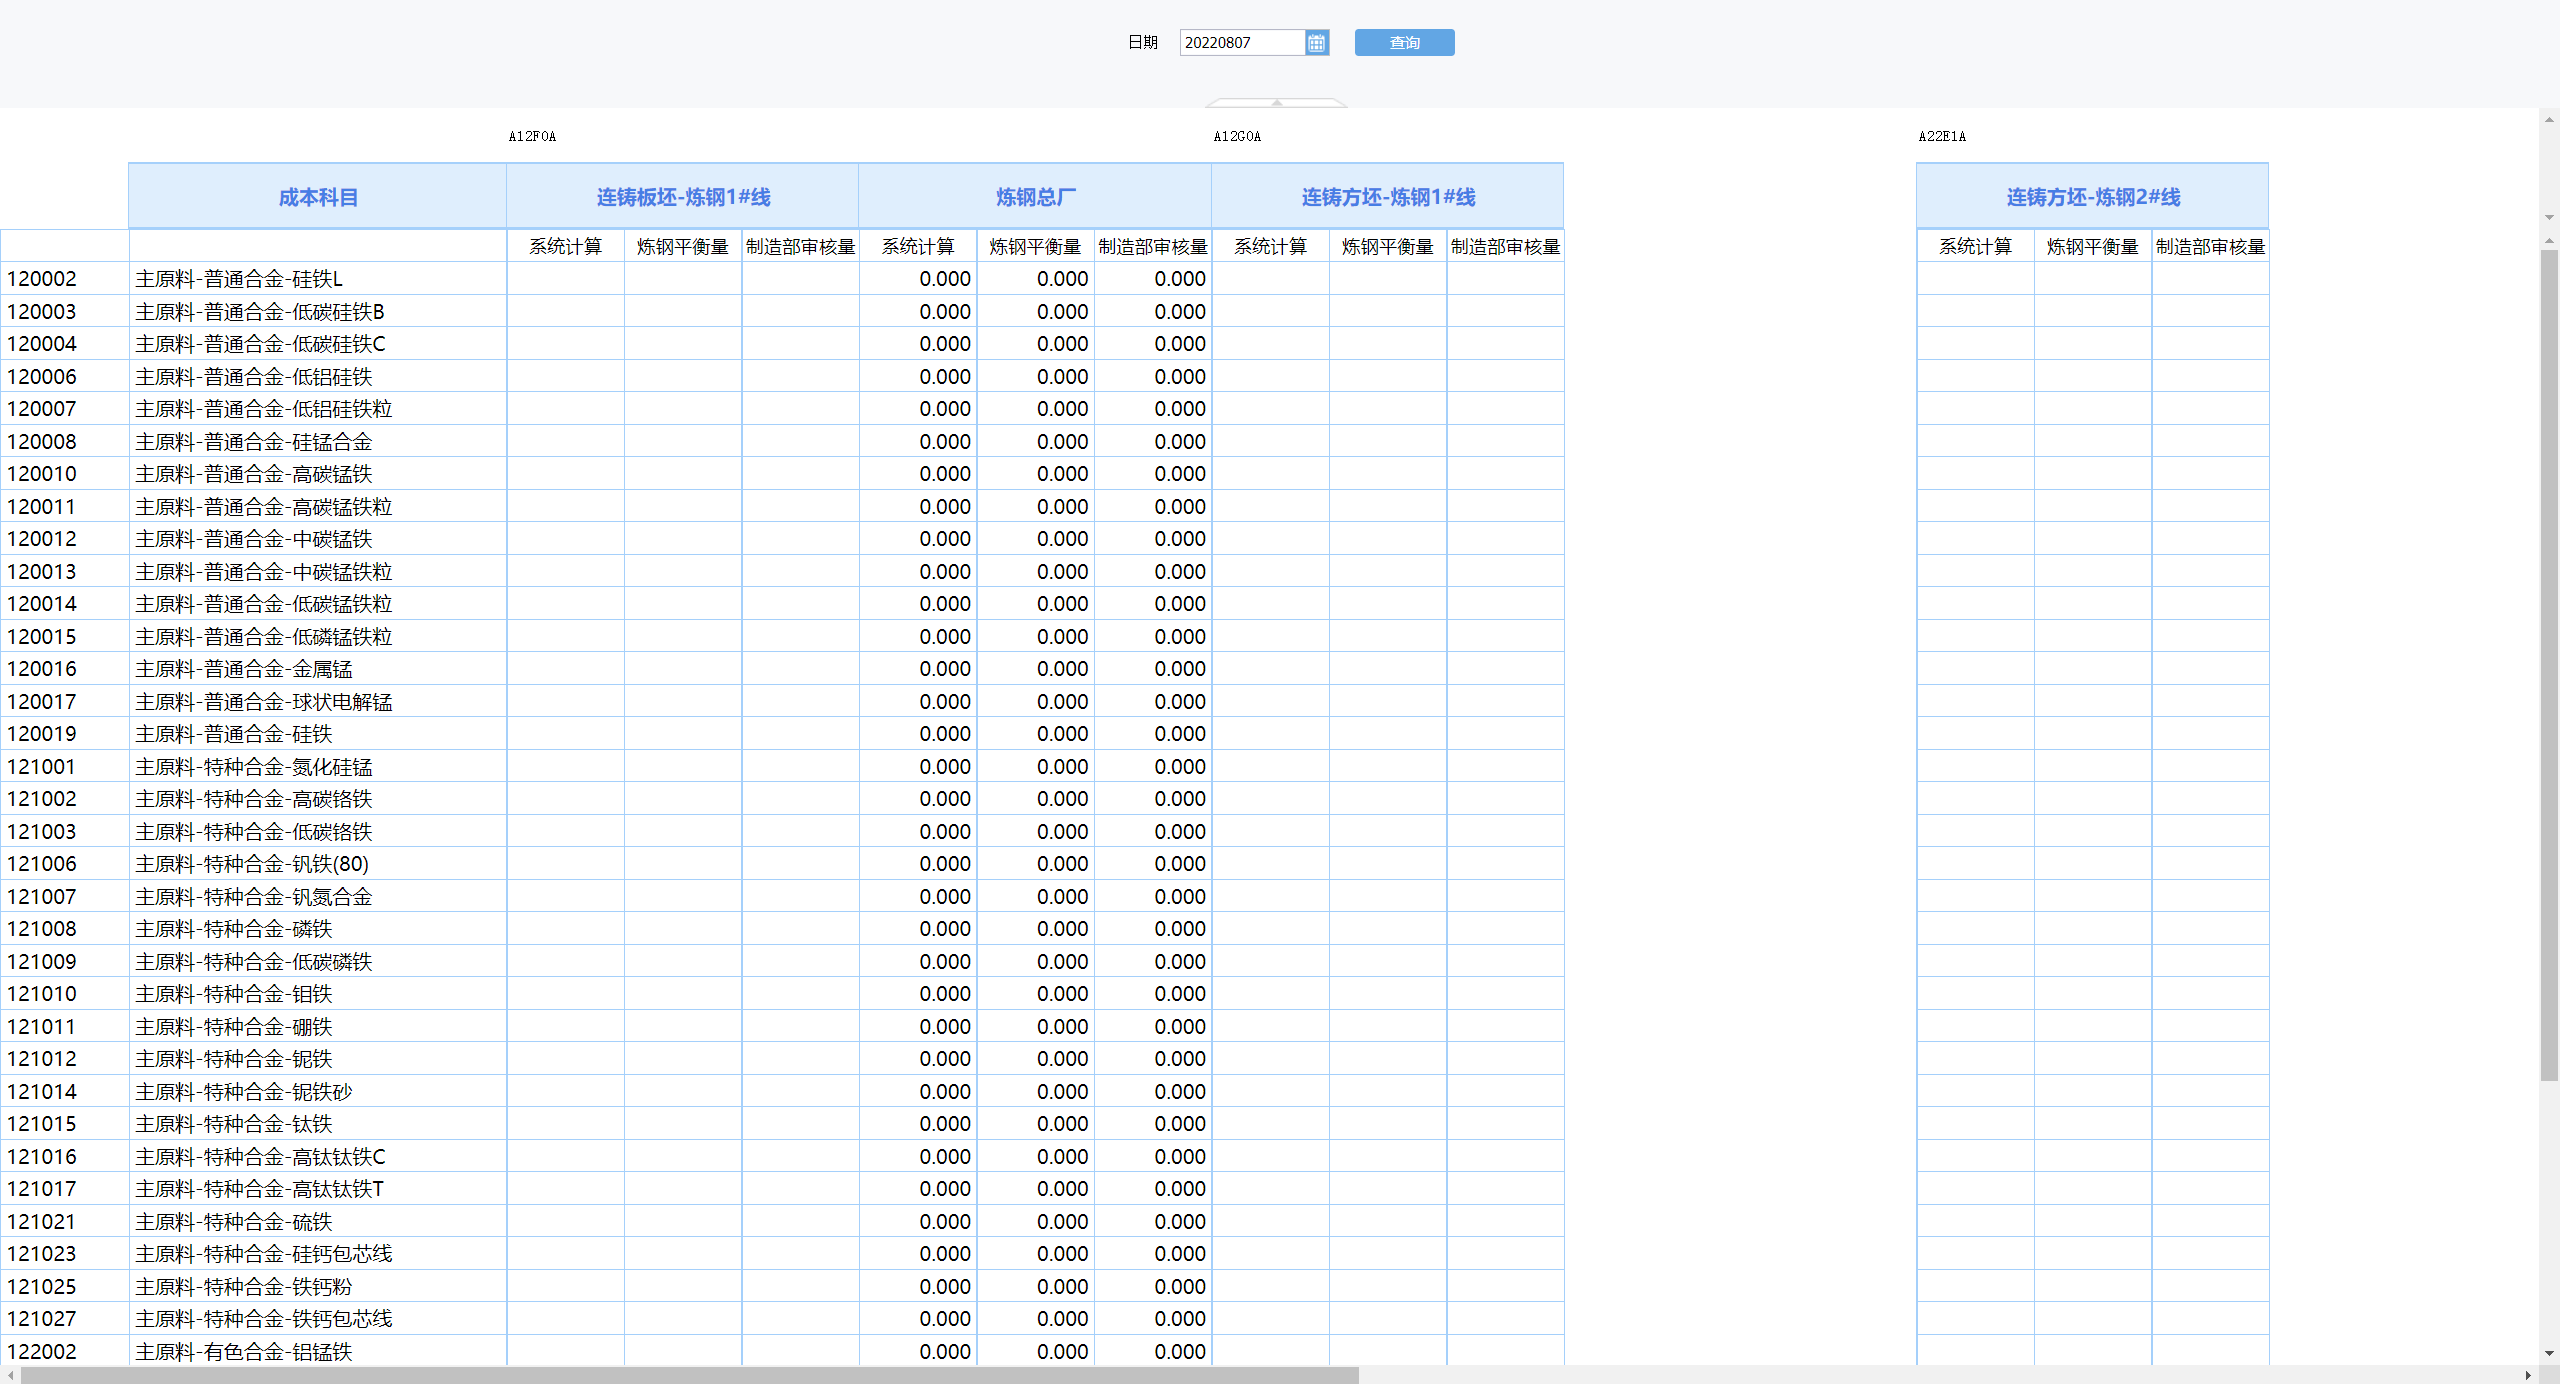The image size is (2560, 1384).
Task: Select 主原料-特种合金-高碳铬铁 cell
Action: [x=318, y=799]
